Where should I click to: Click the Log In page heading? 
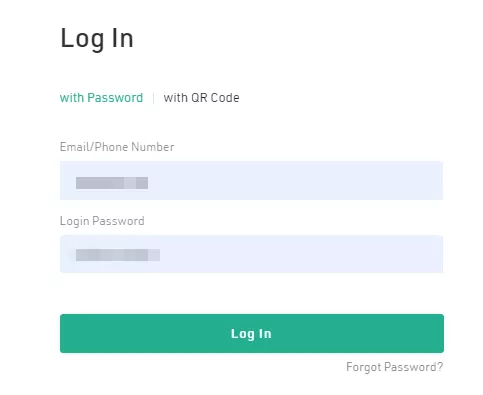click(97, 39)
